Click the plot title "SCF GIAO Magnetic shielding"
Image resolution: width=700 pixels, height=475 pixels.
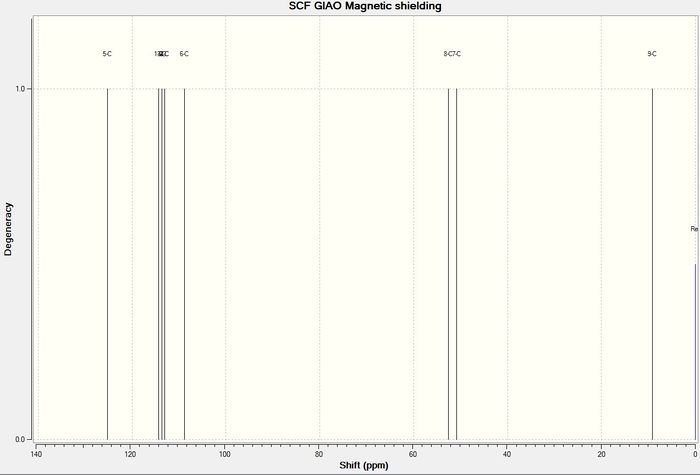click(x=365, y=6)
